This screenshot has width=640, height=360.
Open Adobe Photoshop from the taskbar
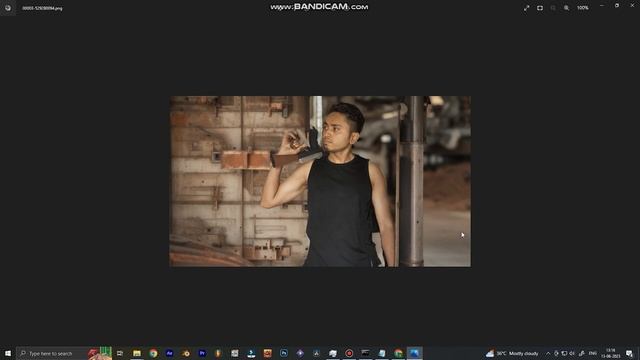[x=284, y=353]
